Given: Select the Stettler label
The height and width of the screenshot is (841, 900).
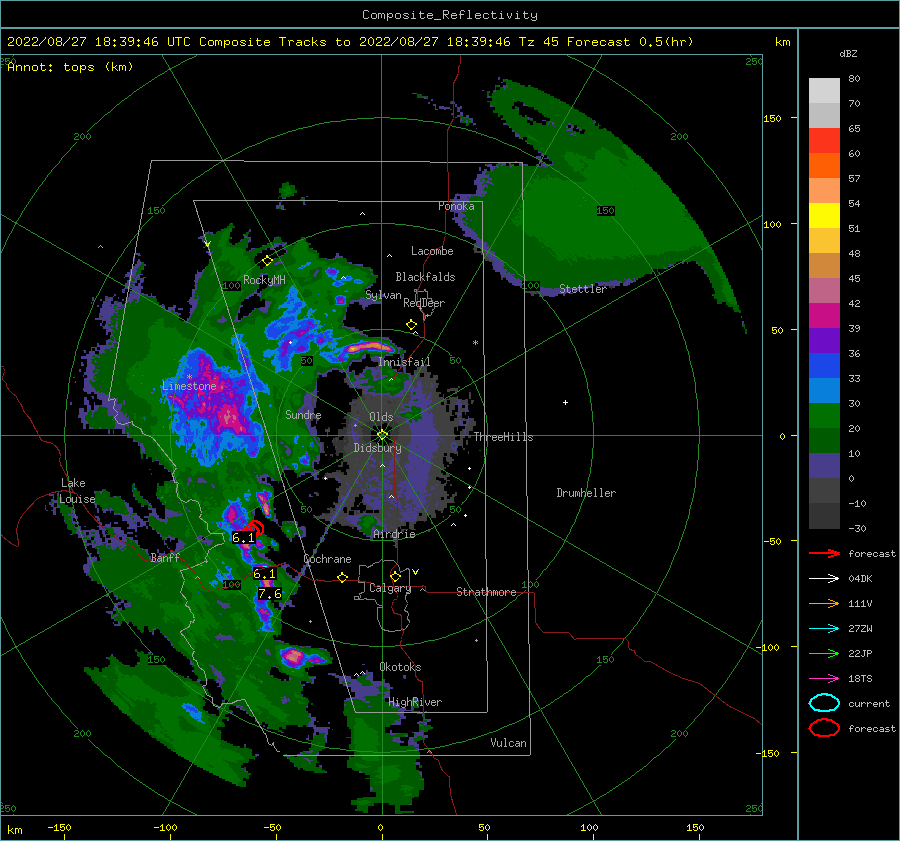Looking at the screenshot, I should [583, 289].
